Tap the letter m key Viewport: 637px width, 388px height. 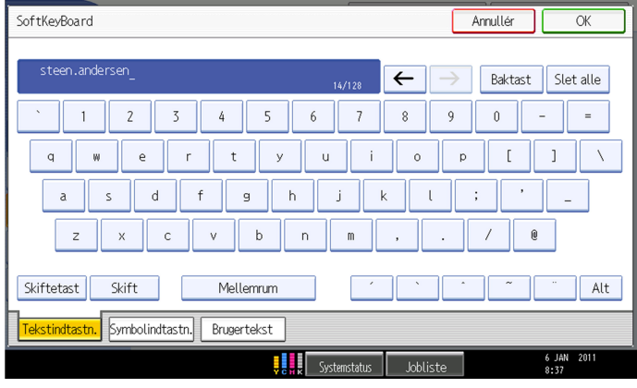(x=351, y=235)
